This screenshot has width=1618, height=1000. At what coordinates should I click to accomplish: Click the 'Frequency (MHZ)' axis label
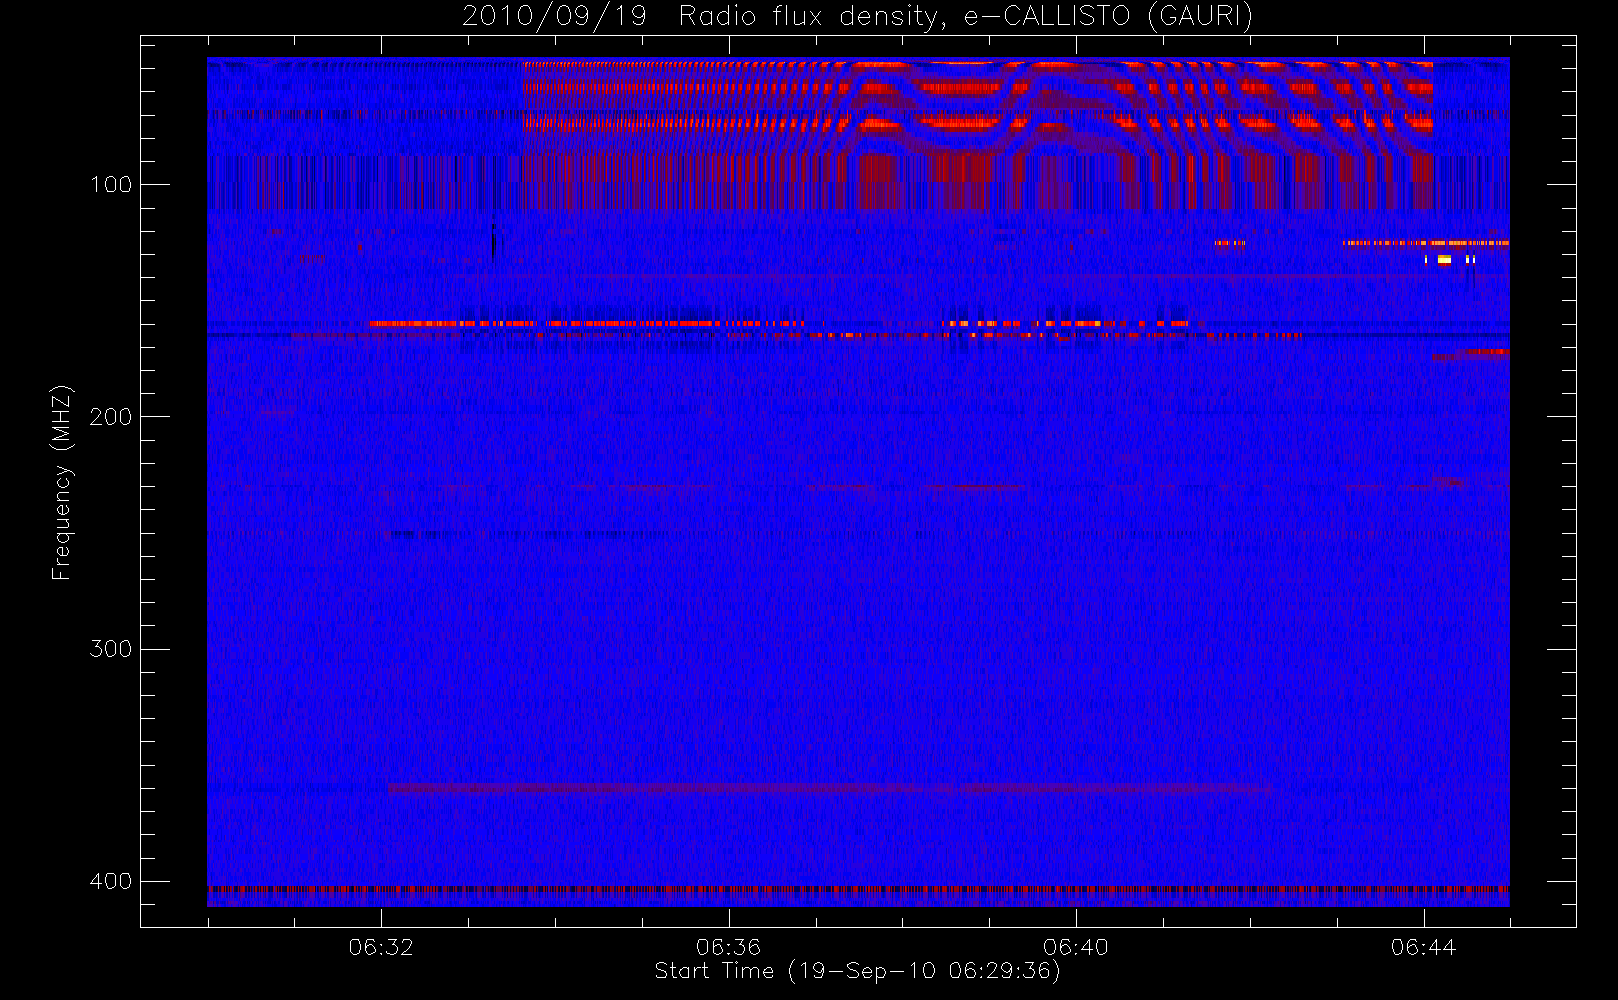pos(62,482)
